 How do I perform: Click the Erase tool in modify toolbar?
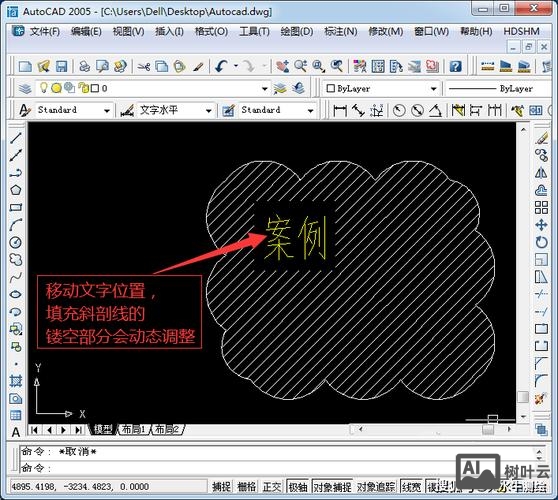[541, 138]
